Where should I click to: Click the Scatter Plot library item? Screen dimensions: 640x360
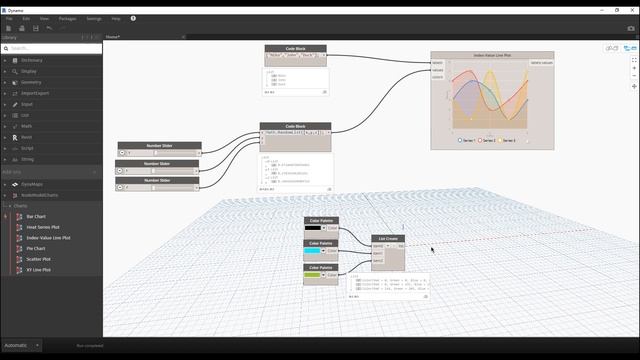pos(39,259)
